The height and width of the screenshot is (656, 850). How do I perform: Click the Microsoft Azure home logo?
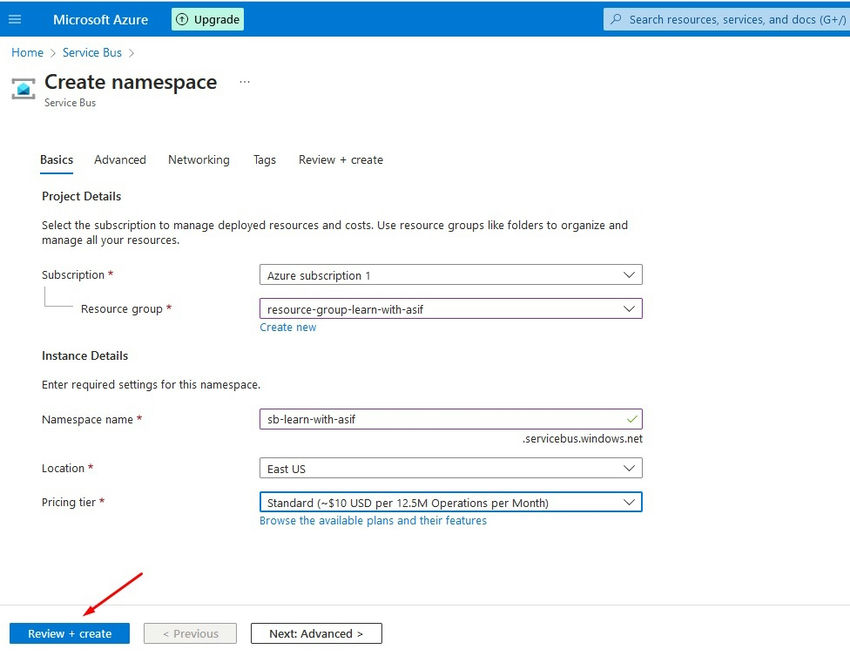(100, 18)
